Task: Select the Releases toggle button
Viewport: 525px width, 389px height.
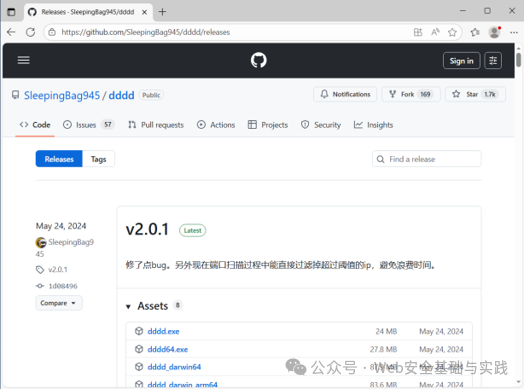Action: (x=59, y=159)
